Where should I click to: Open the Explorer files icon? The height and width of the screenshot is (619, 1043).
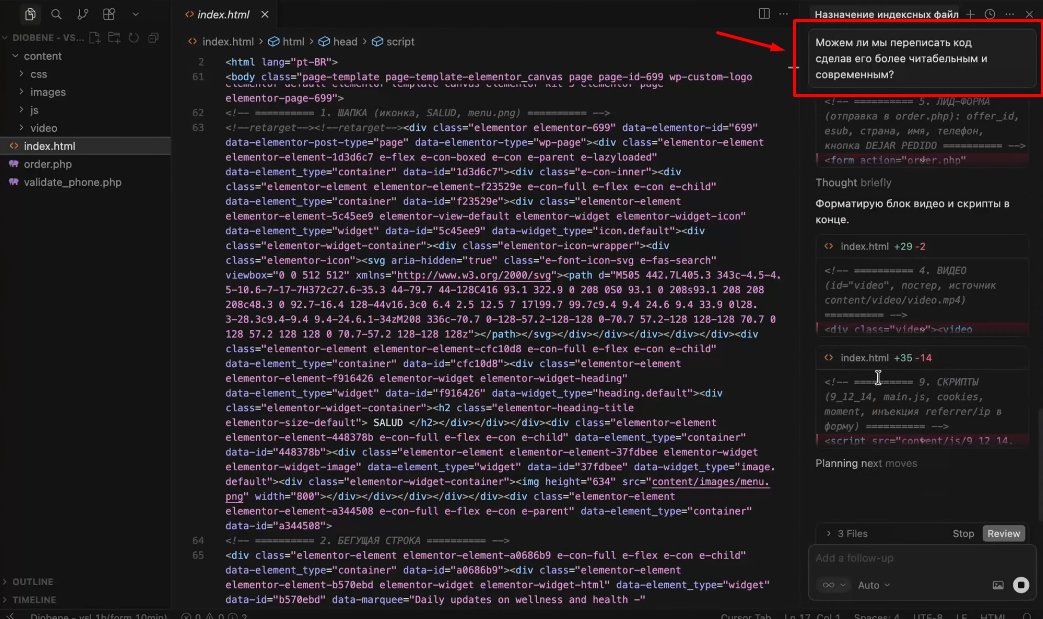[x=30, y=14]
